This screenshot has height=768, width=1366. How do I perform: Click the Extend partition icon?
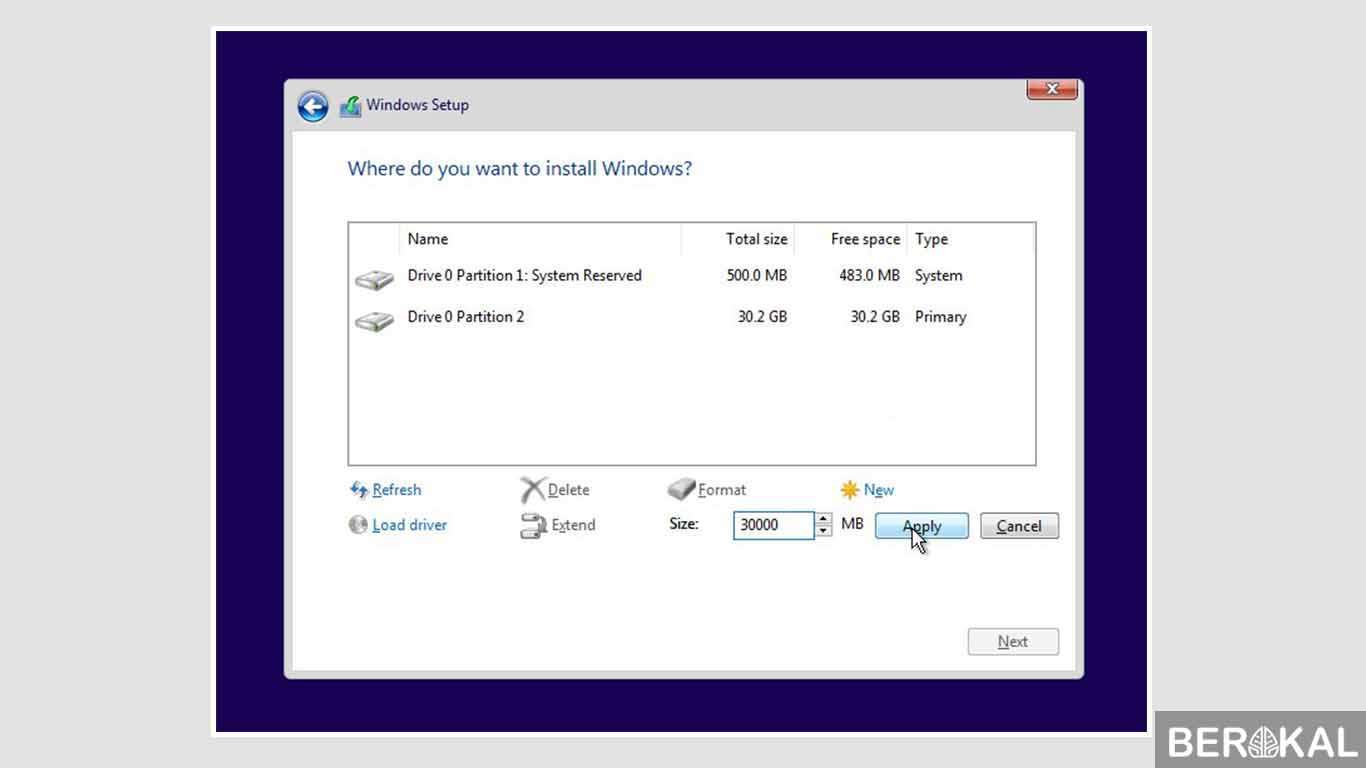(533, 526)
